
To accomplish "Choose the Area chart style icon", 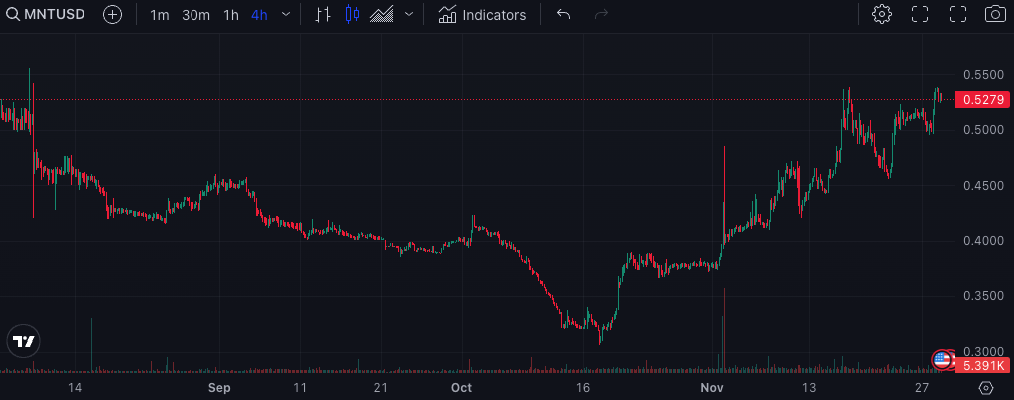I will point(382,14).
